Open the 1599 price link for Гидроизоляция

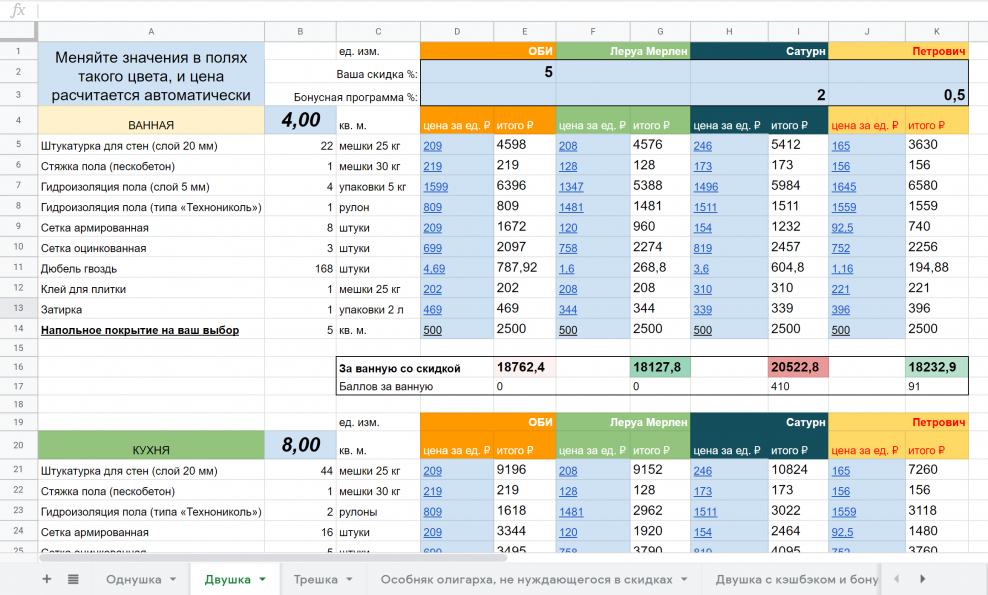(435, 187)
